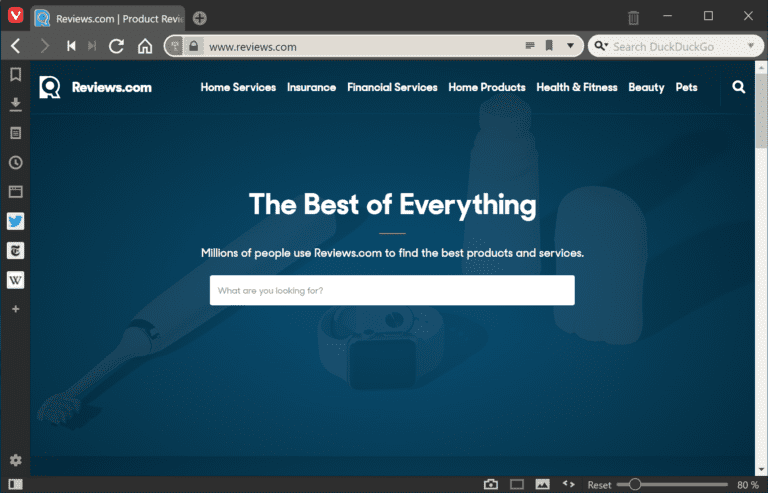
Task: Toggle the side panel visibility
Action: pos(16,484)
